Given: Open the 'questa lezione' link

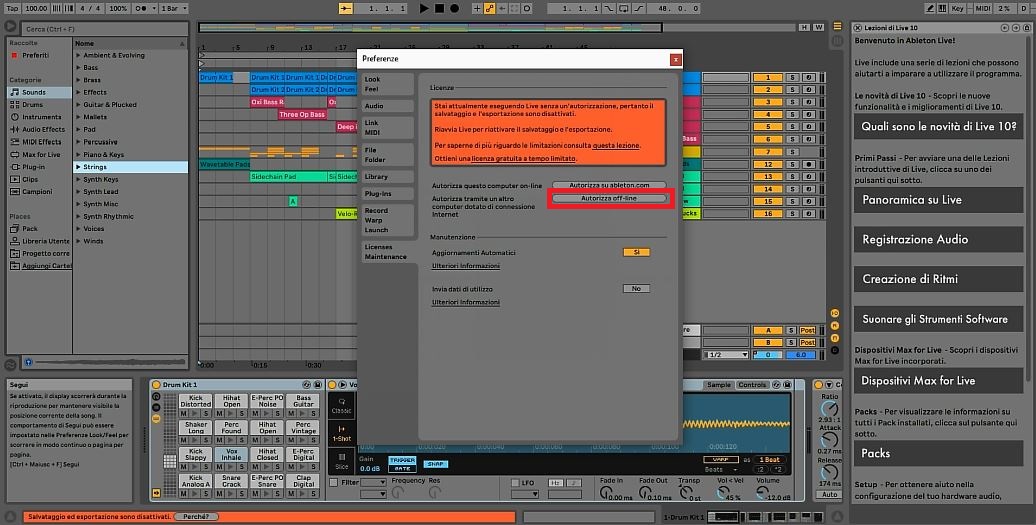Looking at the screenshot, I should point(616,145).
